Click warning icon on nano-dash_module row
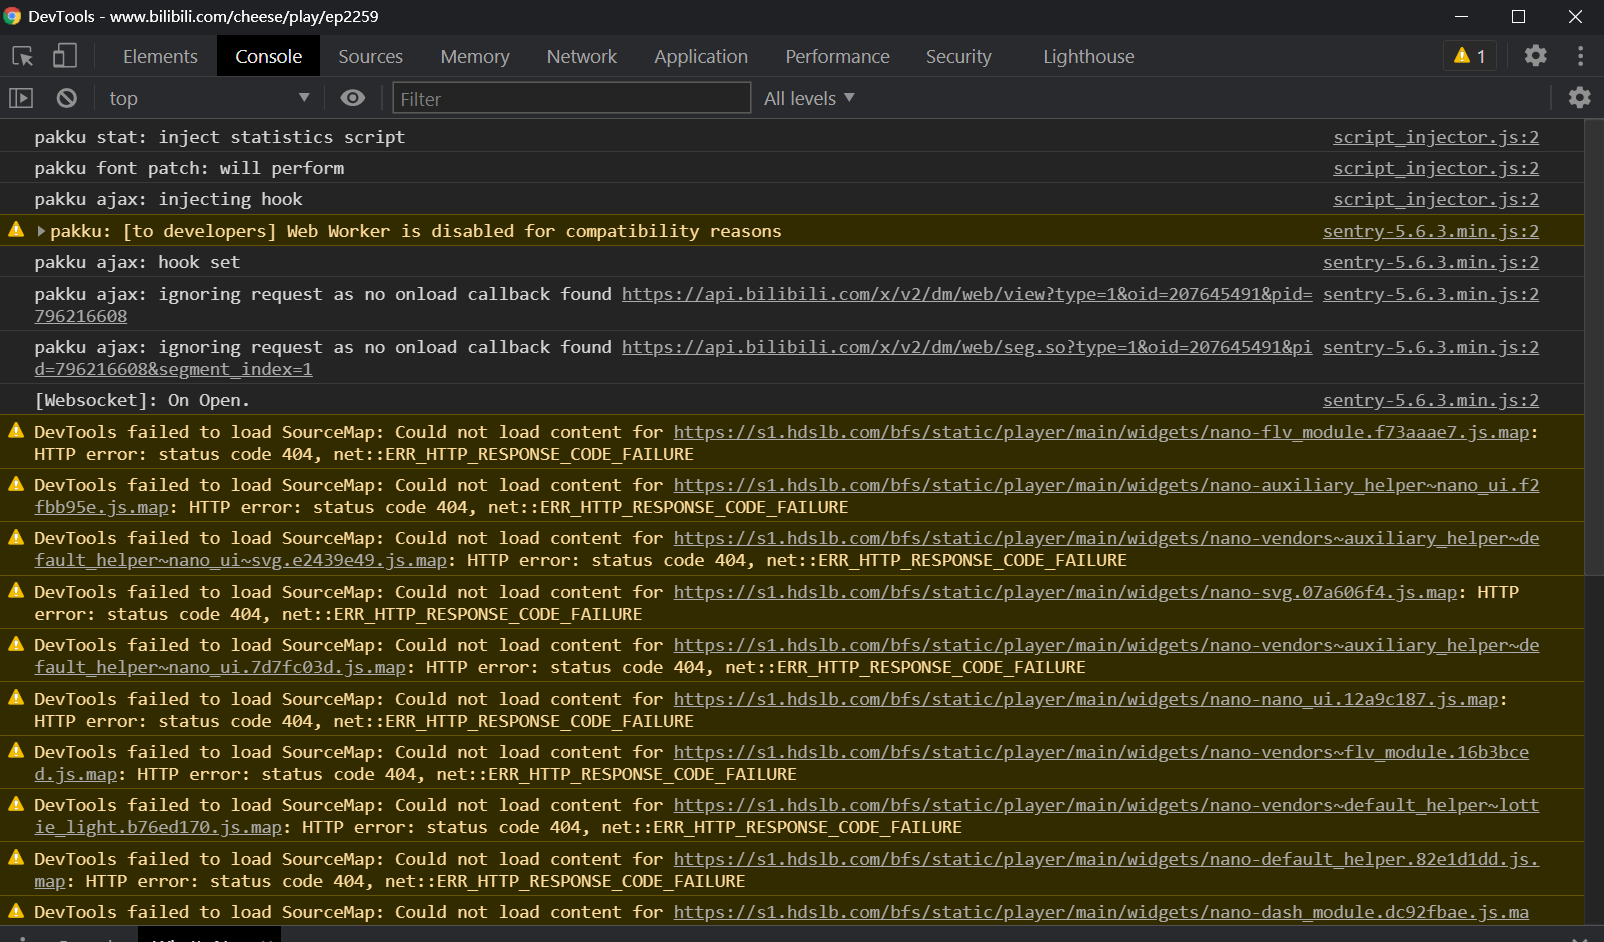The image size is (1604, 942). pos(16,911)
